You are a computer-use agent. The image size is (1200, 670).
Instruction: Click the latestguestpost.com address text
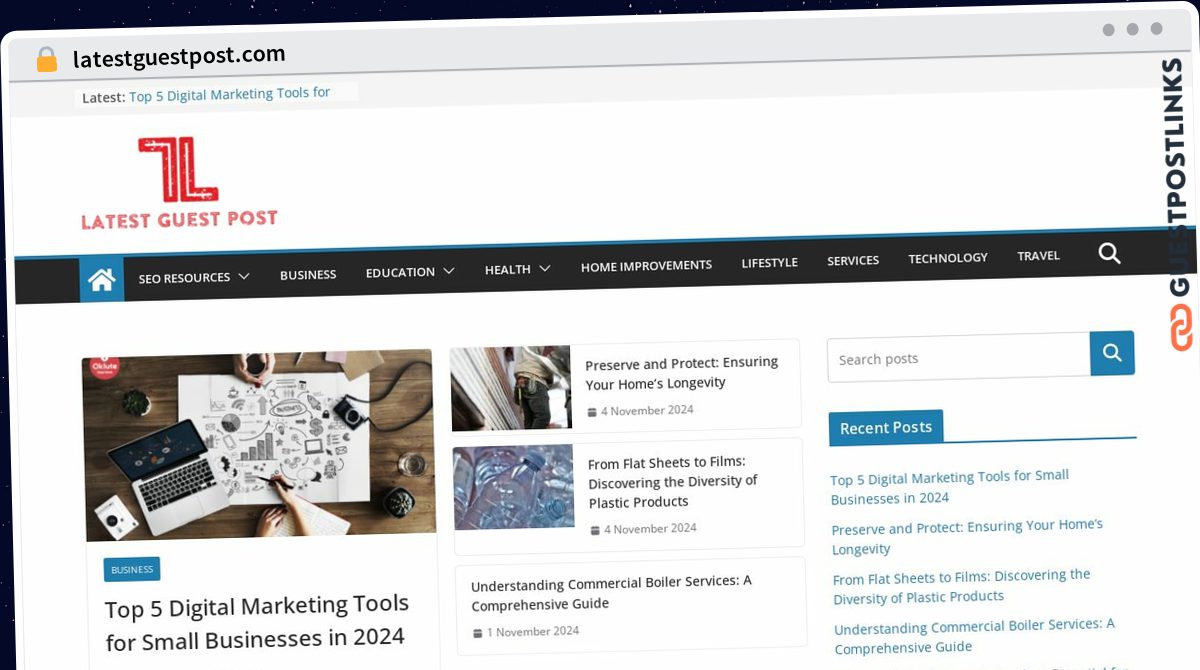179,57
